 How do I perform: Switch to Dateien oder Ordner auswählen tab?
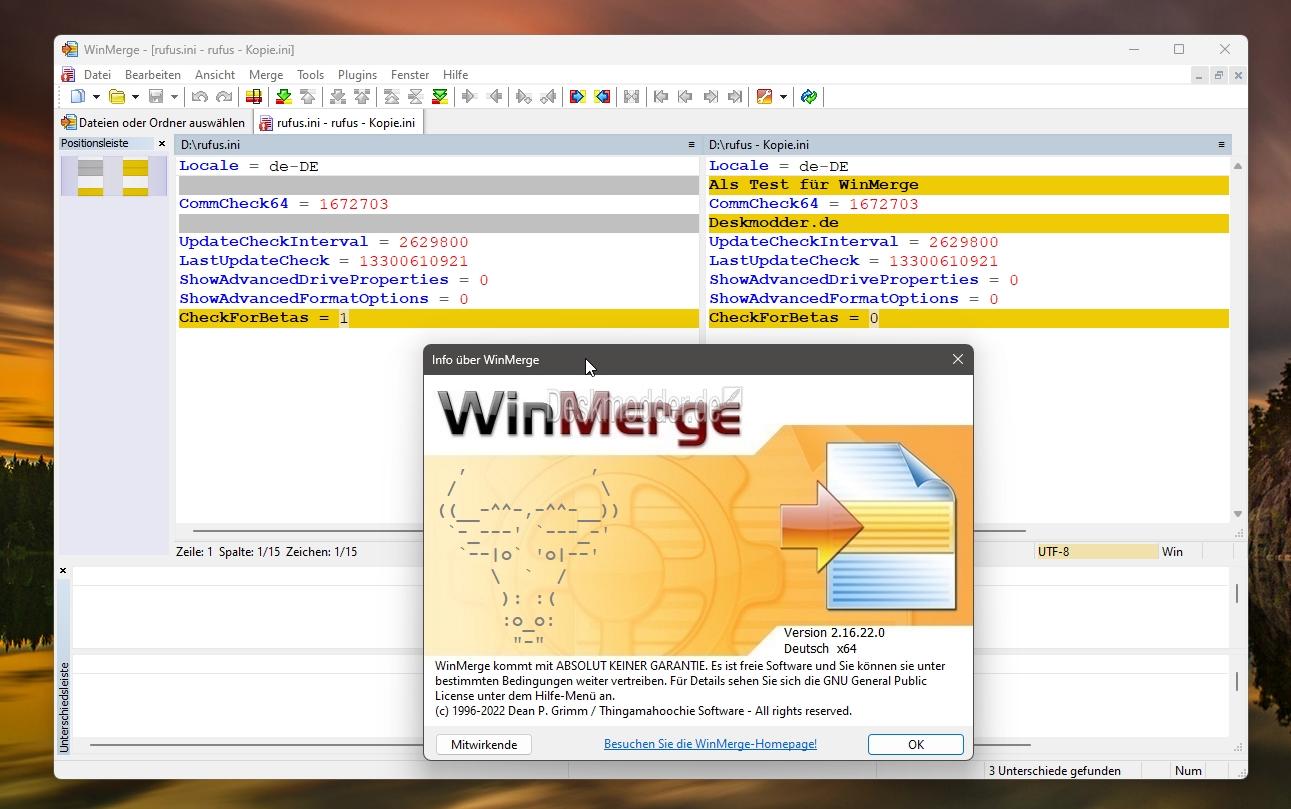[x=153, y=123]
